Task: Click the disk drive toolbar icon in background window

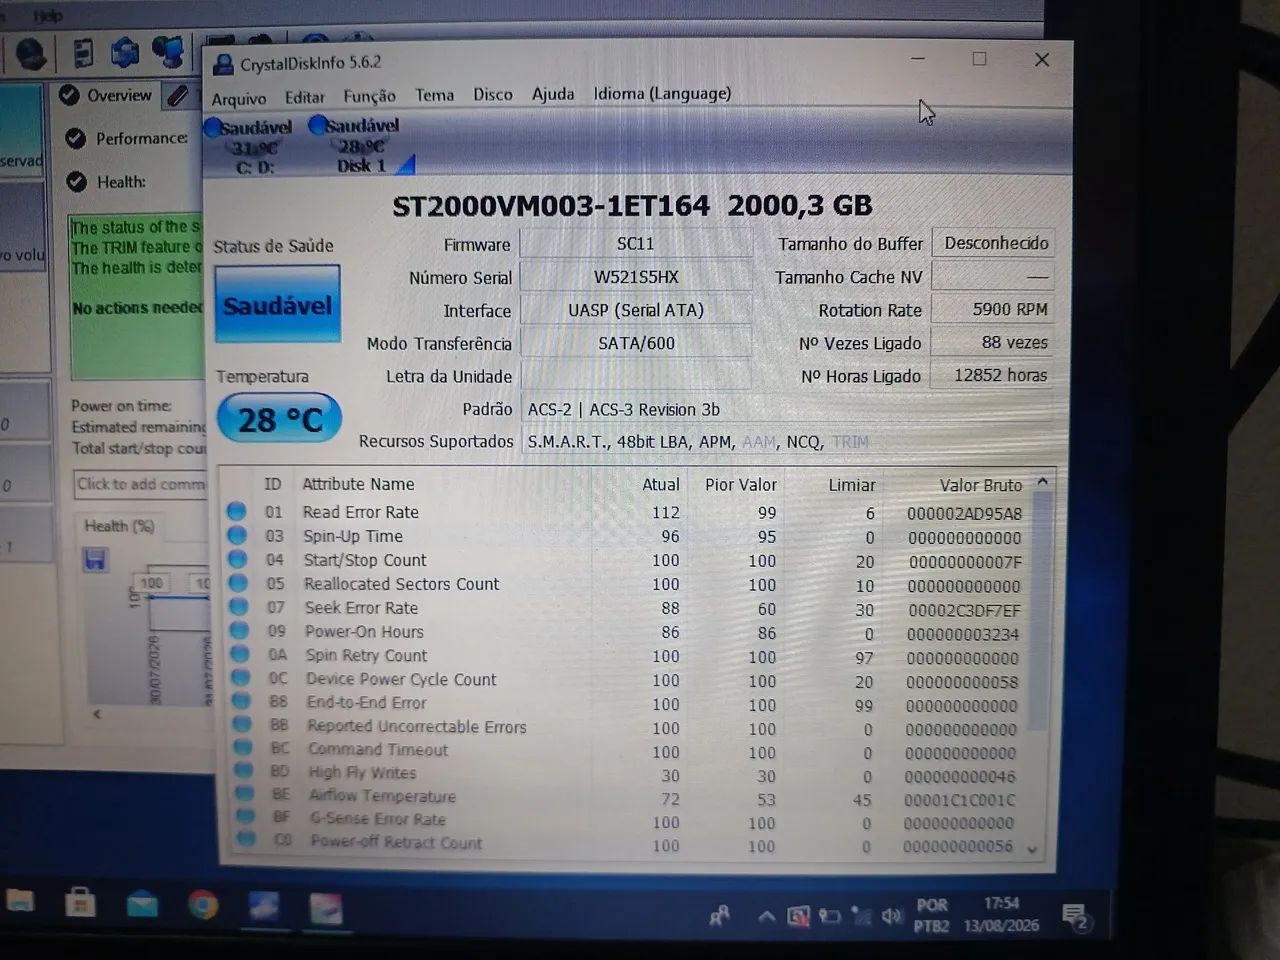Action: tap(83, 52)
